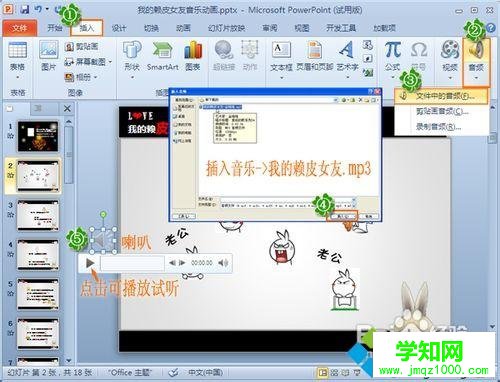The image size is (500, 382).
Task: Toggle audio volume mute button
Action: coord(223,263)
